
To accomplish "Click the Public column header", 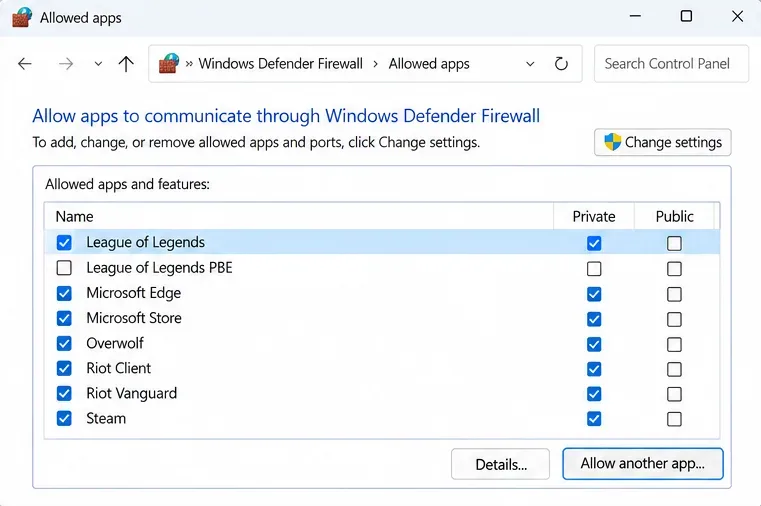I will pos(674,216).
